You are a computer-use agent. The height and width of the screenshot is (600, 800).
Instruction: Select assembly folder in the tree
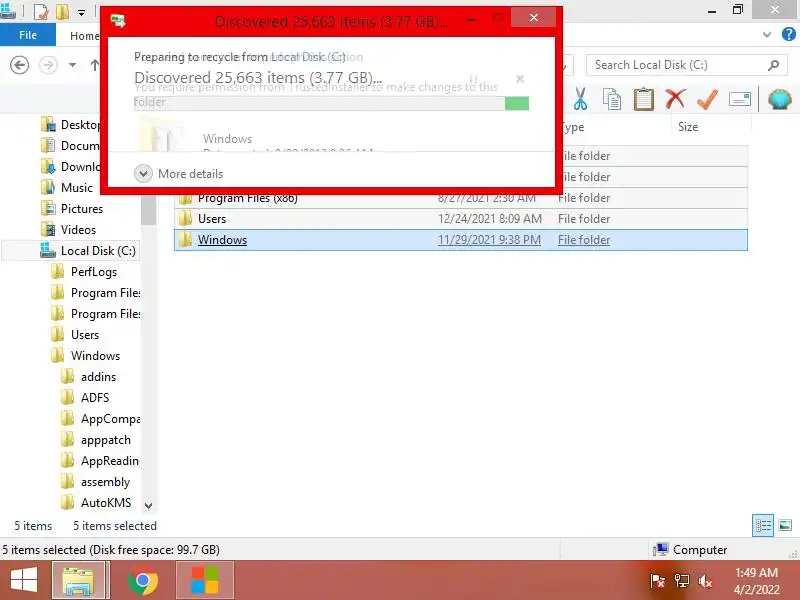point(95,482)
